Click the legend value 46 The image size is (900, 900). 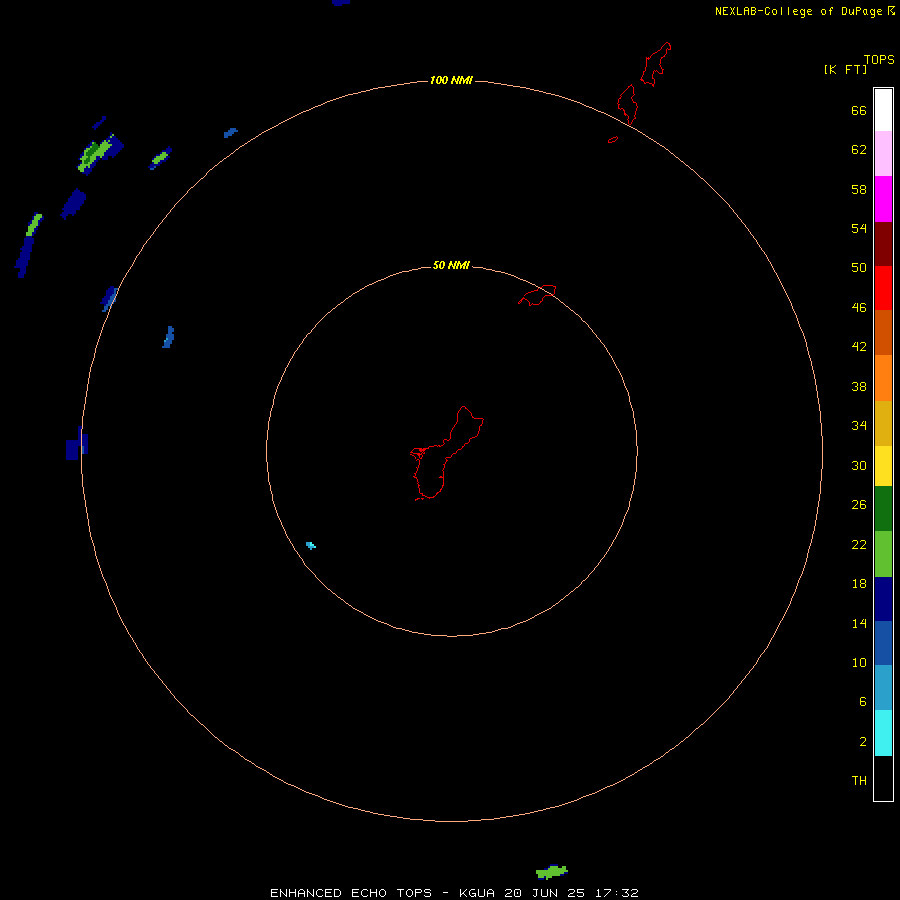[x=859, y=307]
